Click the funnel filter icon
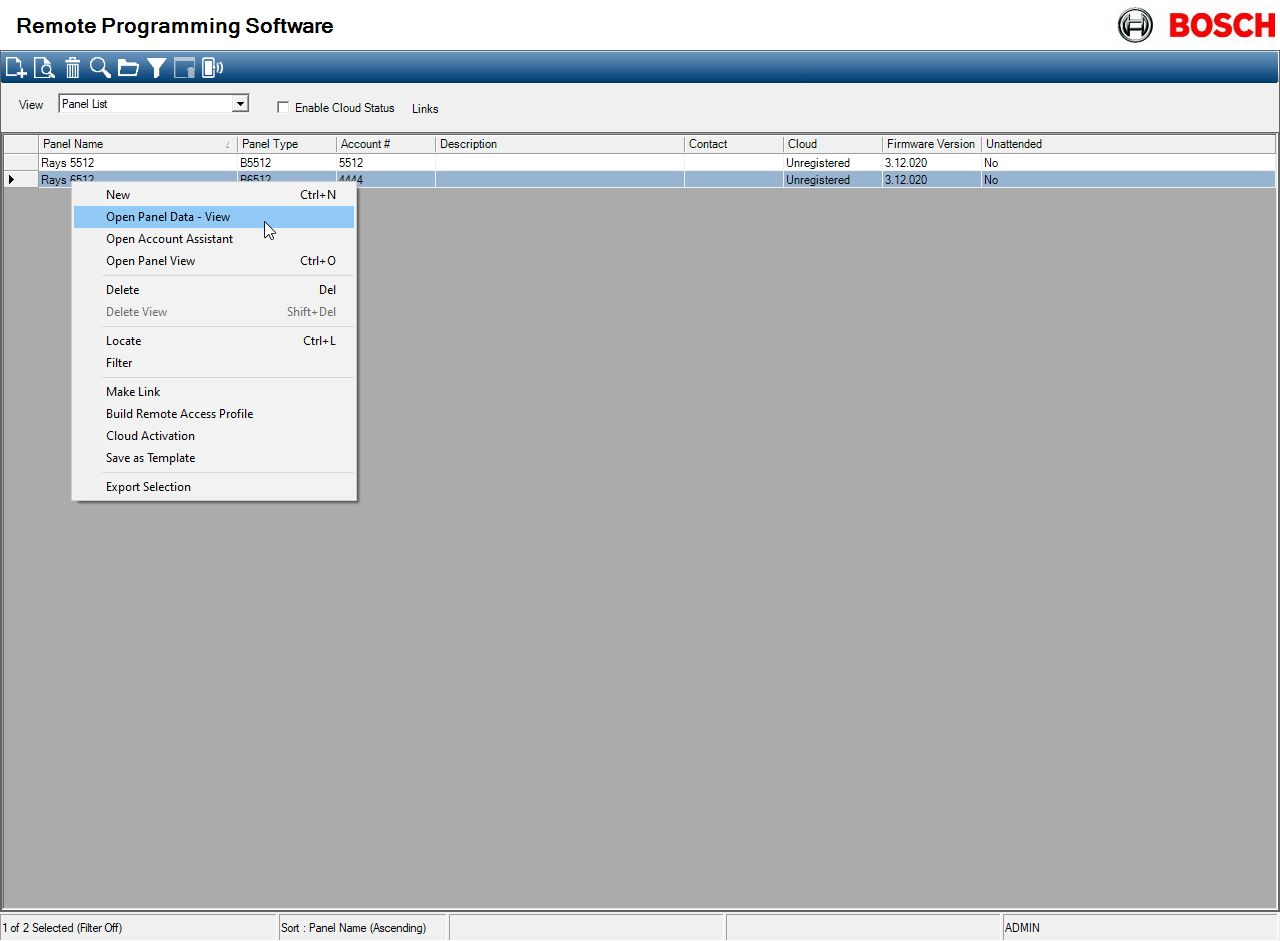 156,68
